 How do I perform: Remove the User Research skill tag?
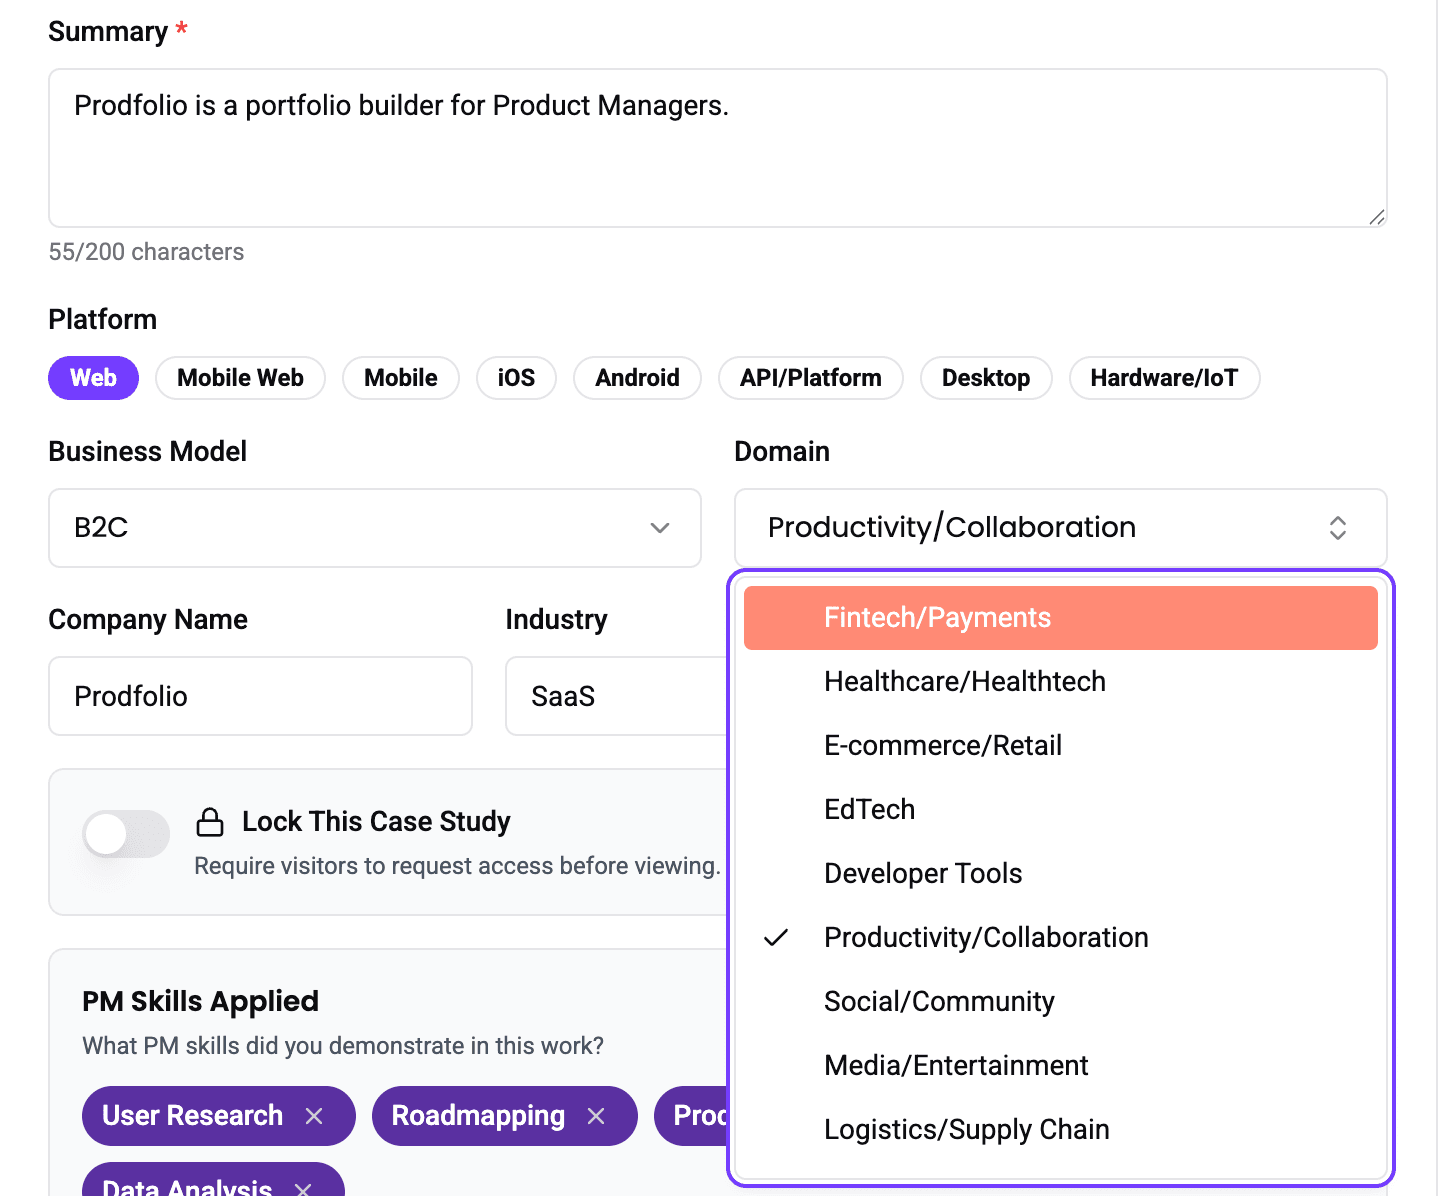[314, 1116]
